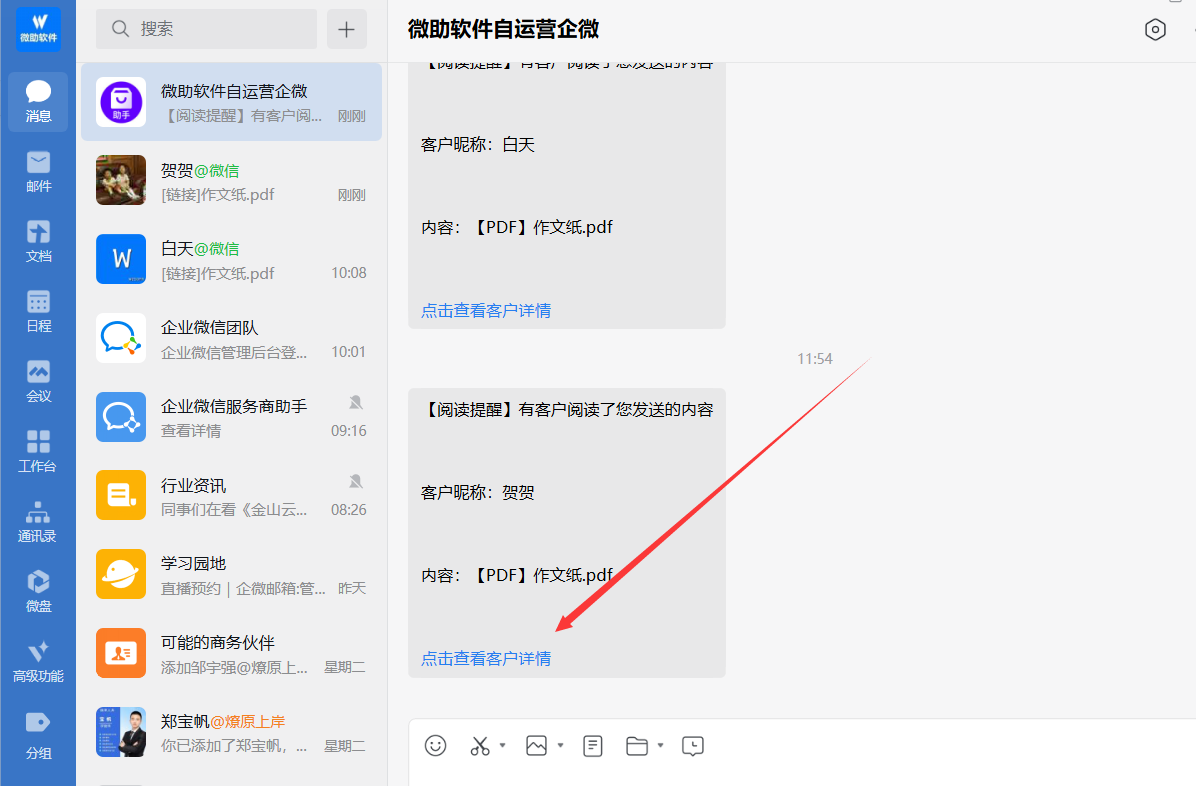Image resolution: width=1196 pixels, height=786 pixels.
Task: Go to 日程 (Calendar) in the sidebar
Action: [38, 311]
